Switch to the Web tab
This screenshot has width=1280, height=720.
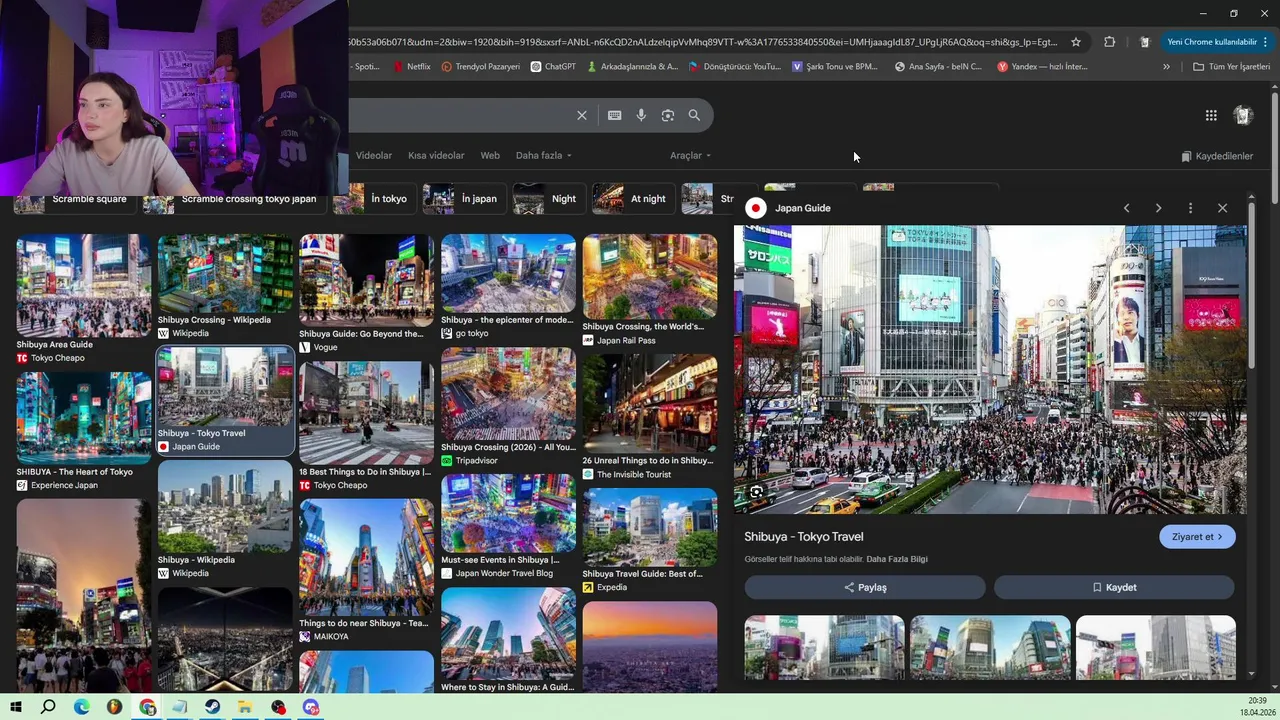(x=490, y=156)
